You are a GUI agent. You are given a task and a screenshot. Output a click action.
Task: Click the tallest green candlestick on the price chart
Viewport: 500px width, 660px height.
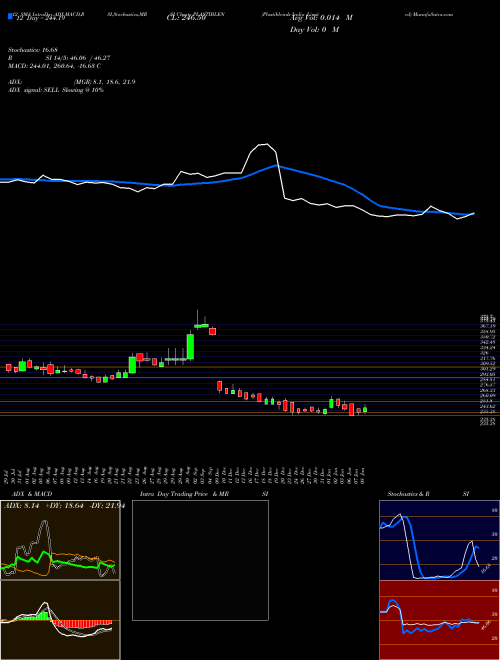pyautogui.click(x=190, y=346)
